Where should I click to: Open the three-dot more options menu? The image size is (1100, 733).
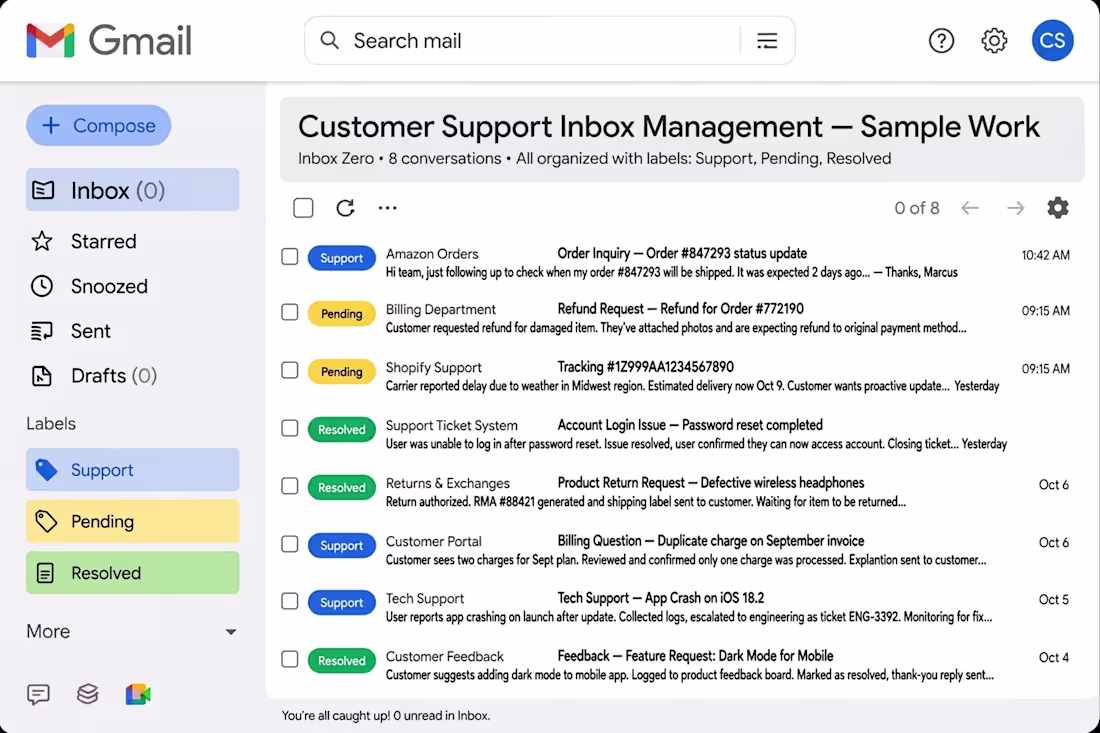[387, 208]
